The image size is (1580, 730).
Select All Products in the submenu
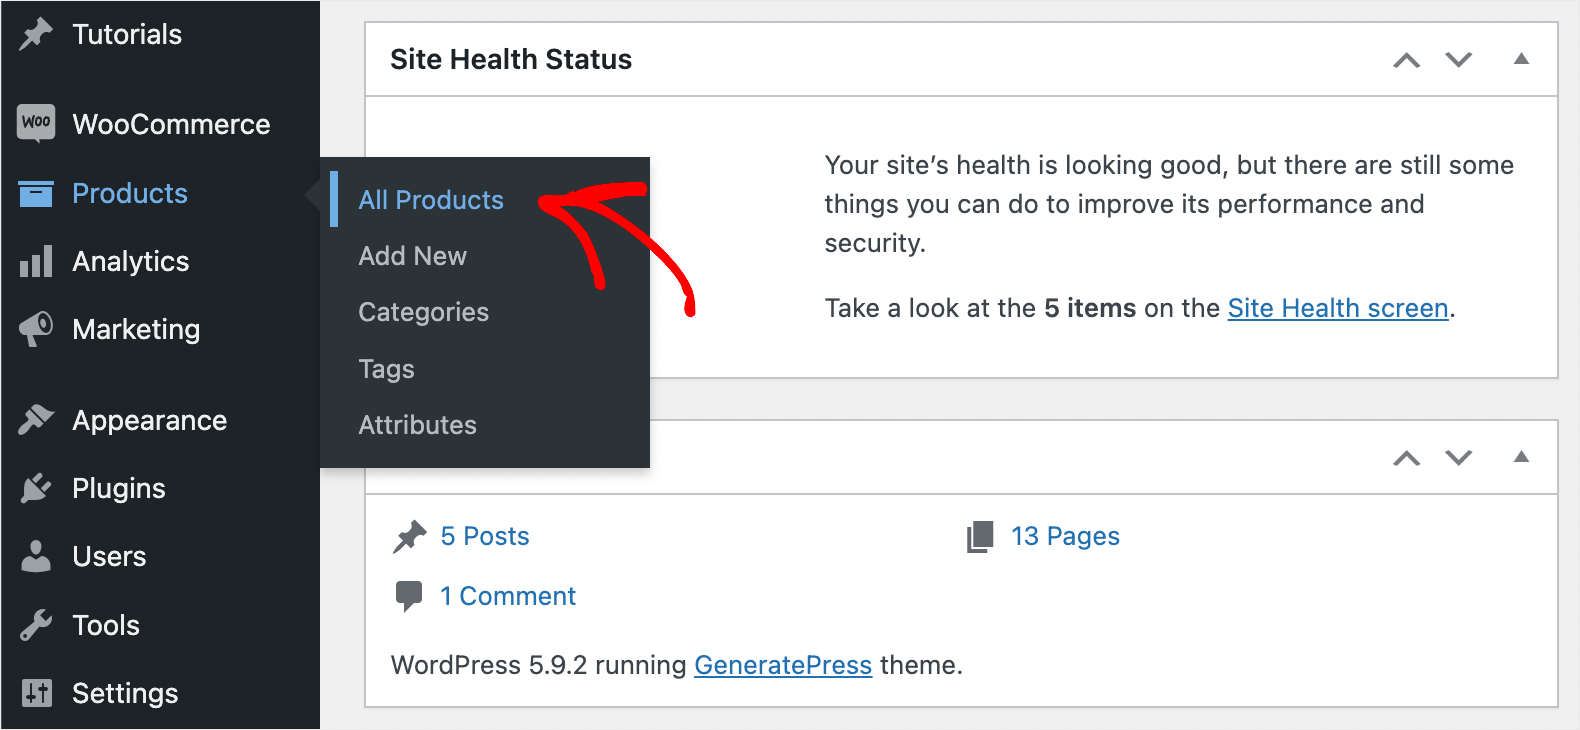[431, 200]
